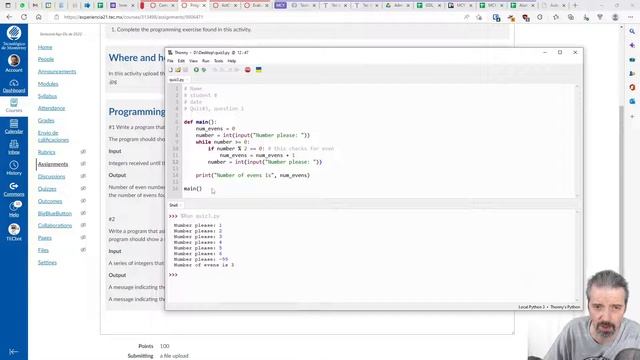The width and height of the screenshot is (640, 360).
Task: Open File menu in Thonny
Action: pyautogui.click(x=170, y=61)
